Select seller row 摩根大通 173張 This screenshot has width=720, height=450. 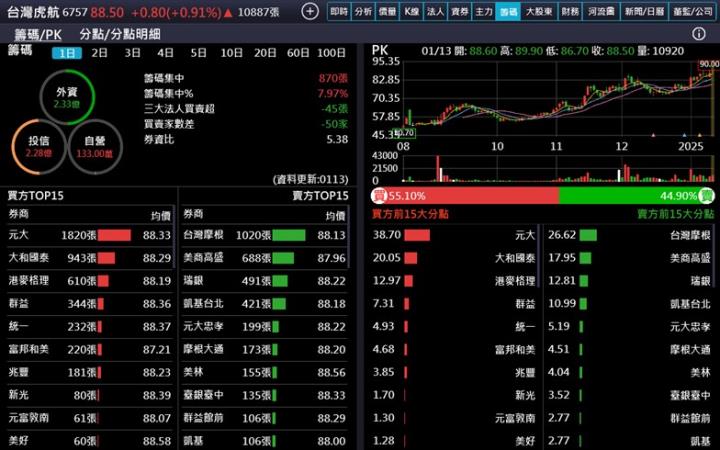[265, 349]
